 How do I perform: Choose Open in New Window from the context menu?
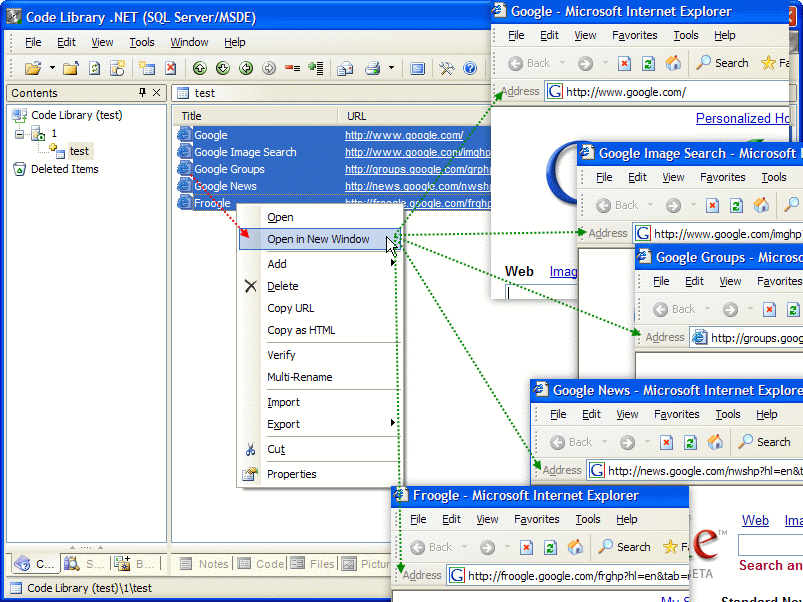pos(319,240)
